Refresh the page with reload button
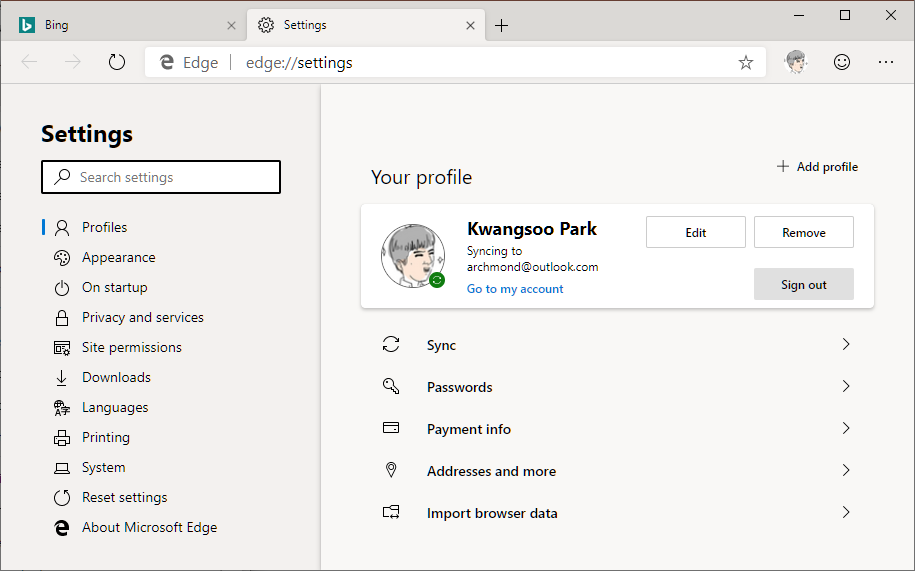The height and width of the screenshot is (571, 915). point(117,62)
